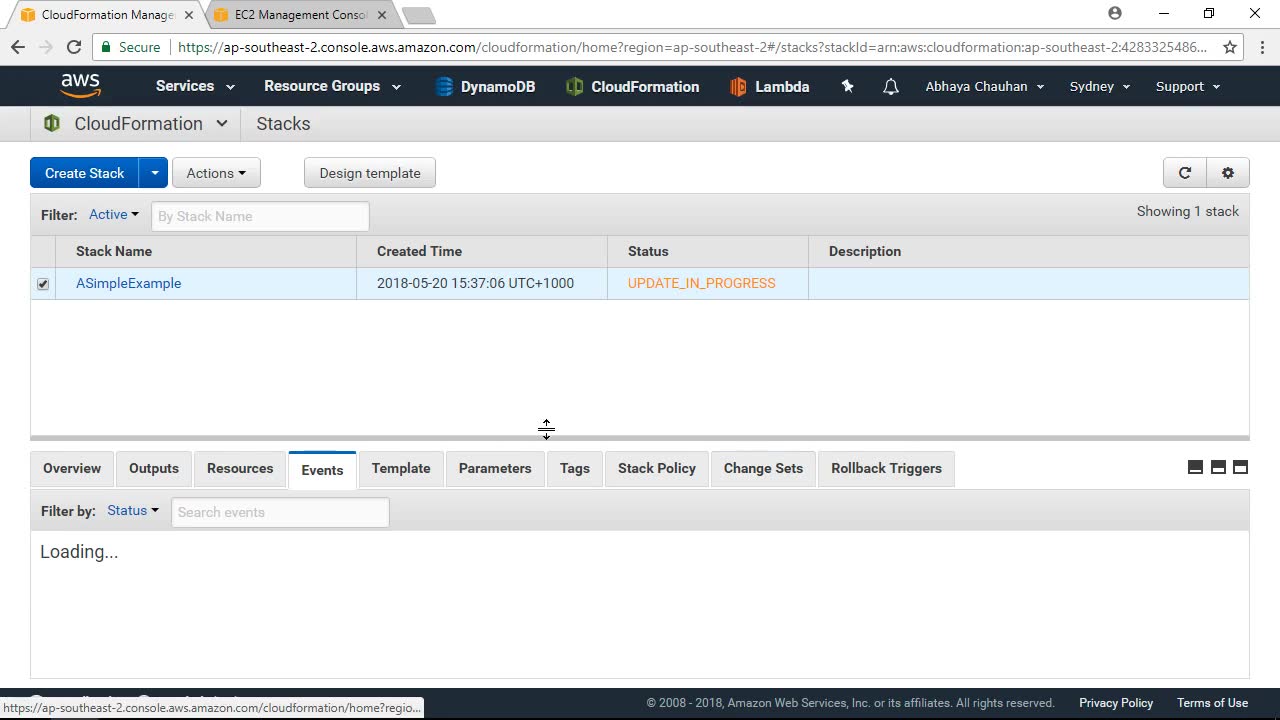Click the pane resize divider handle
The height and width of the screenshot is (720, 1280).
point(640,437)
